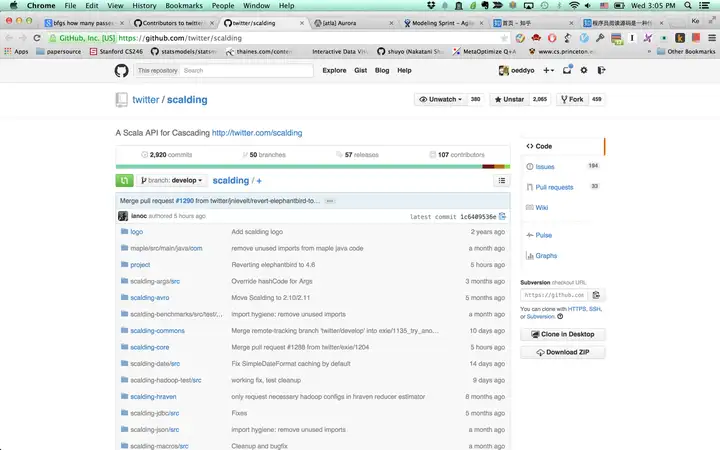Screen dimensions: 720x450
Task: Reload the page in Chrome
Action: [37, 38]
